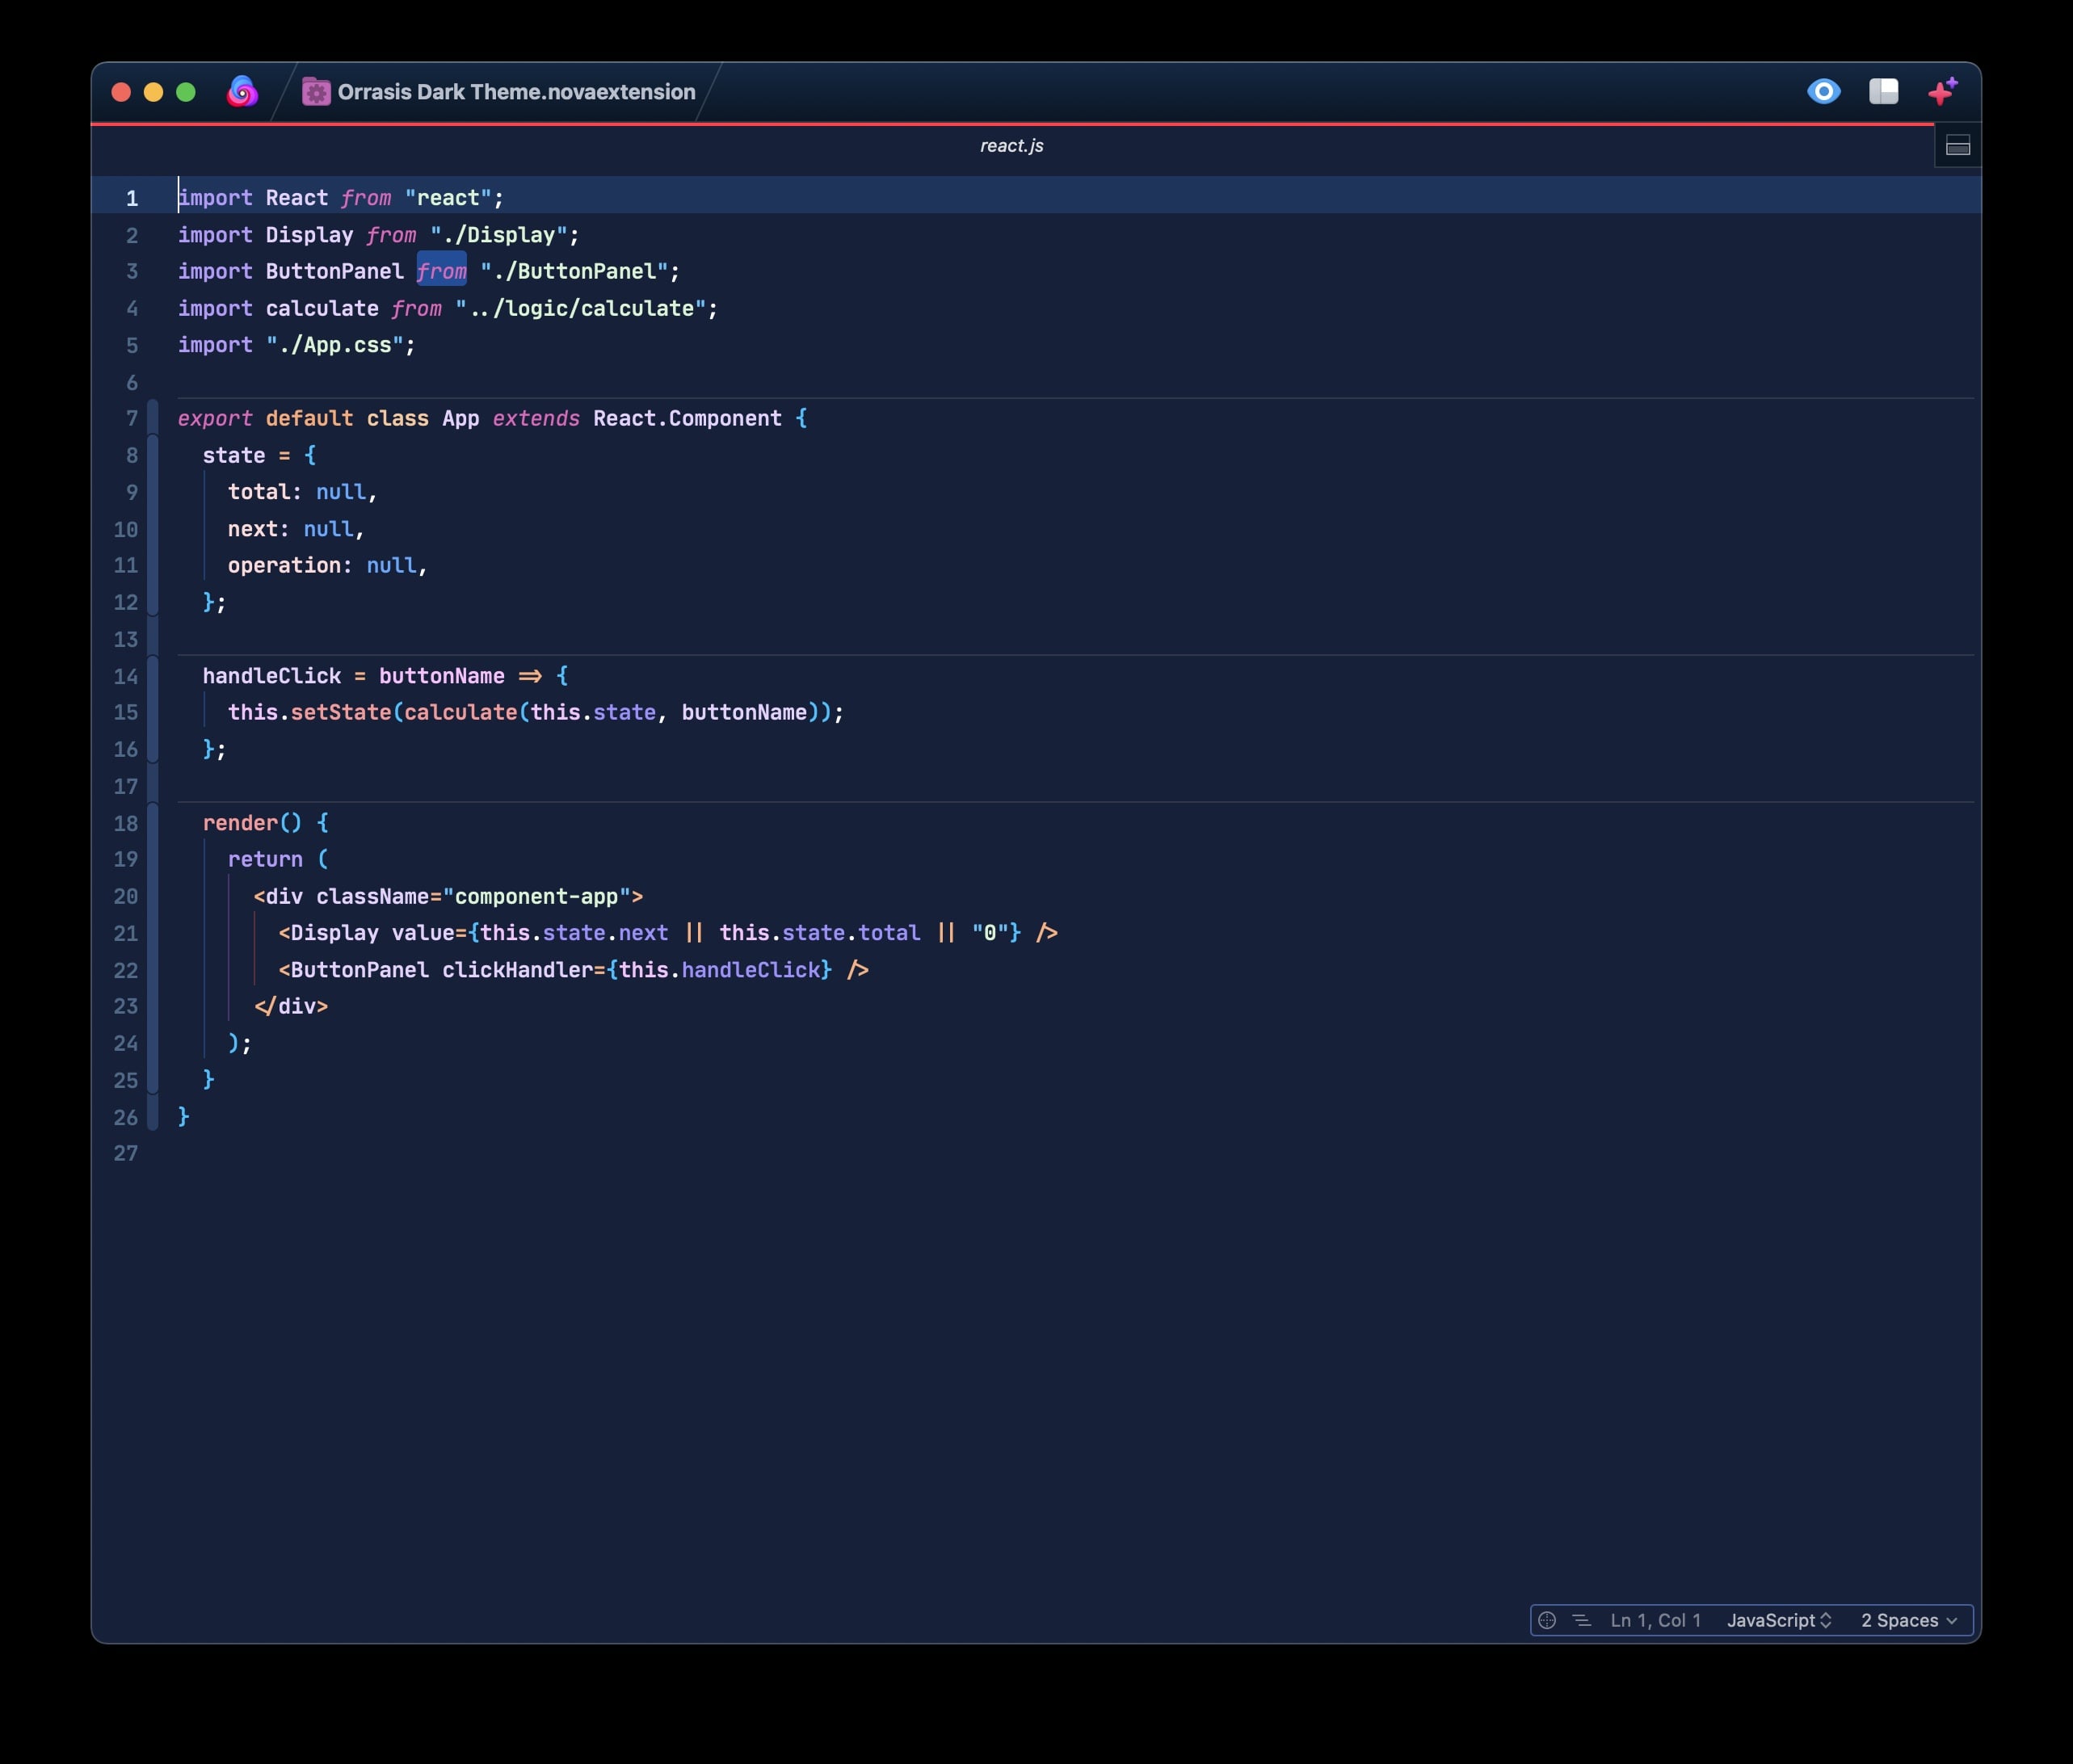2073x1764 pixels.
Task: Click the Ln 1, Col 1 position indicator
Action: click(1655, 1620)
